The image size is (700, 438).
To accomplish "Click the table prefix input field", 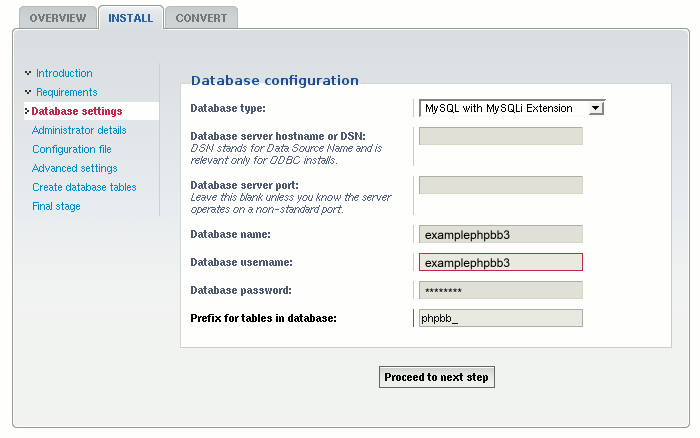I will tap(500, 319).
